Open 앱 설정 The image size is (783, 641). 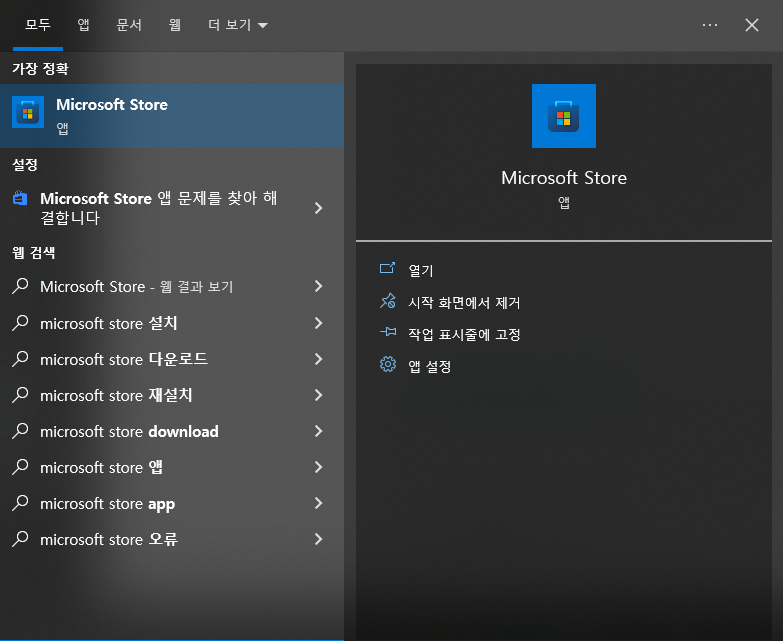click(x=429, y=366)
